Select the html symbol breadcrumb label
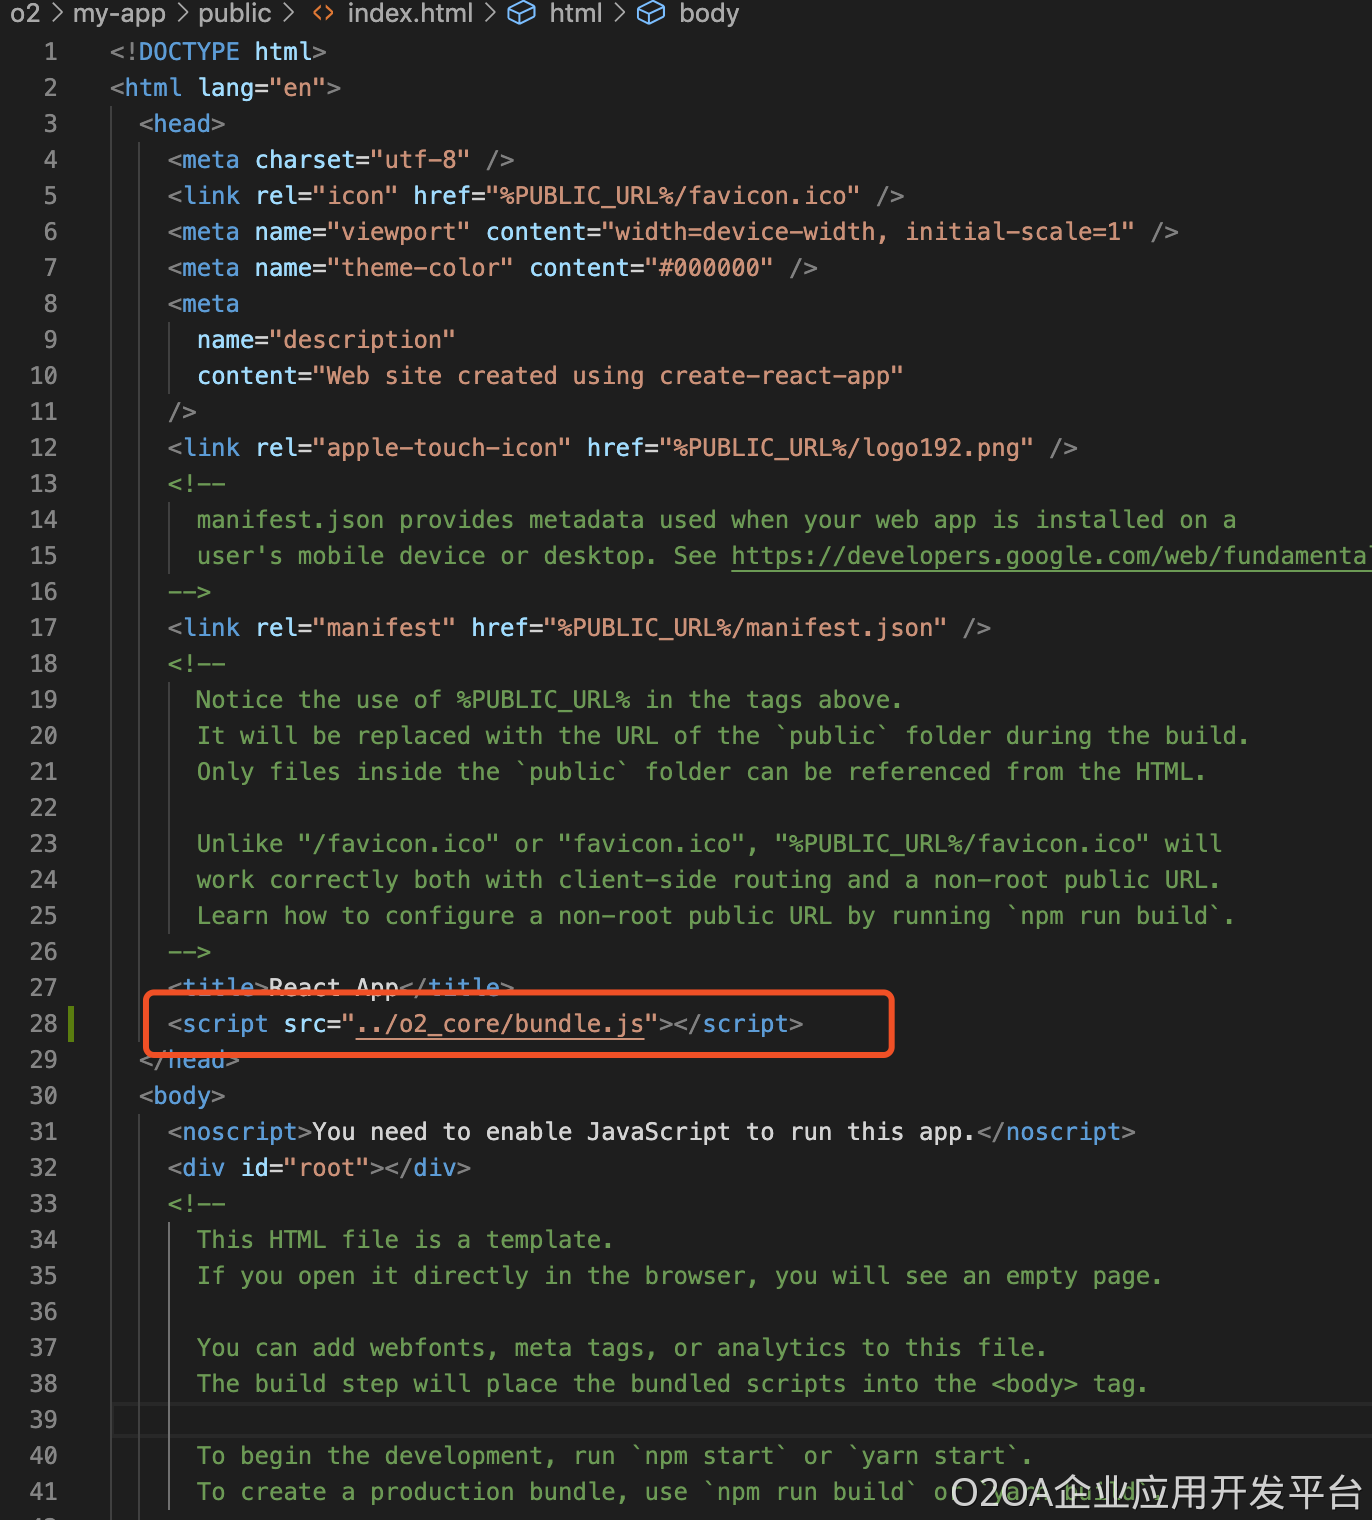 576,13
